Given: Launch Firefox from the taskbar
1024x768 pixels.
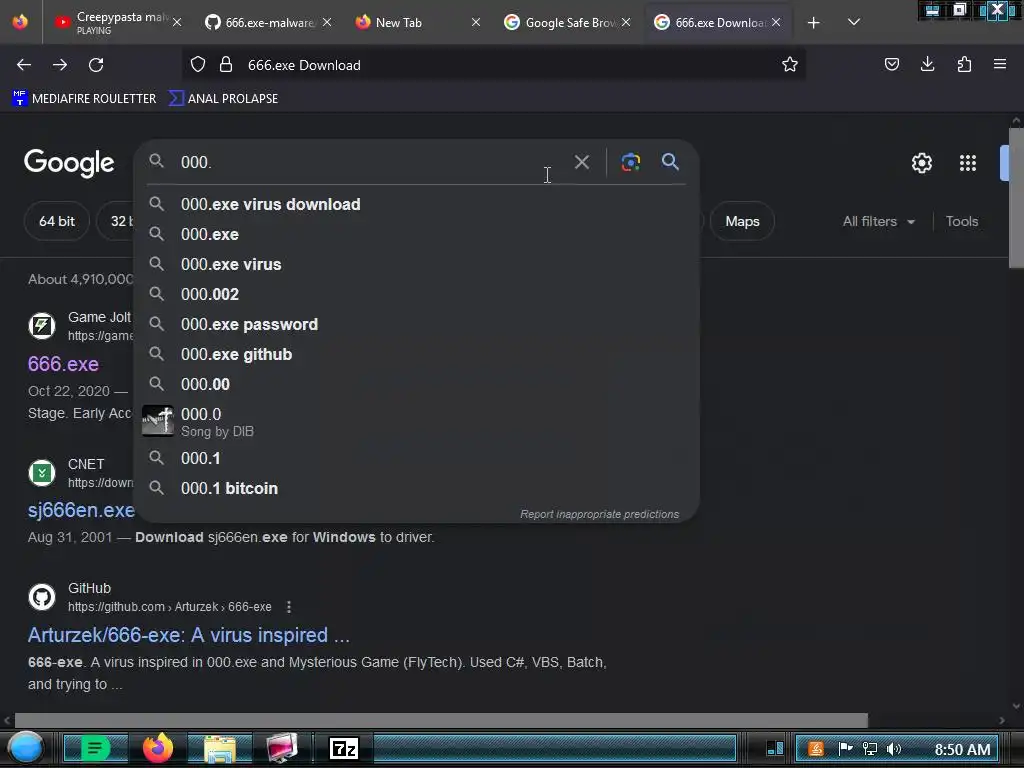Looking at the screenshot, I should click(157, 748).
